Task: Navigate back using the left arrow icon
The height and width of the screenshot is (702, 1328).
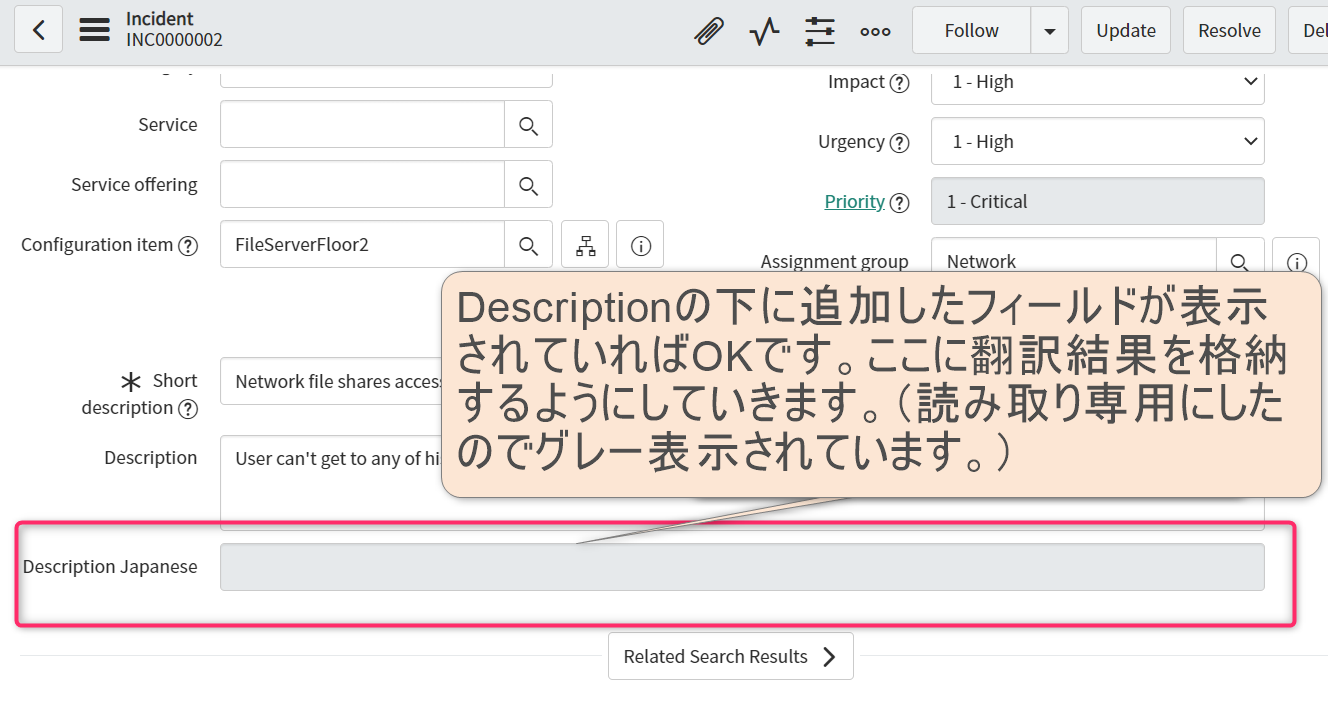Action: click(x=38, y=29)
